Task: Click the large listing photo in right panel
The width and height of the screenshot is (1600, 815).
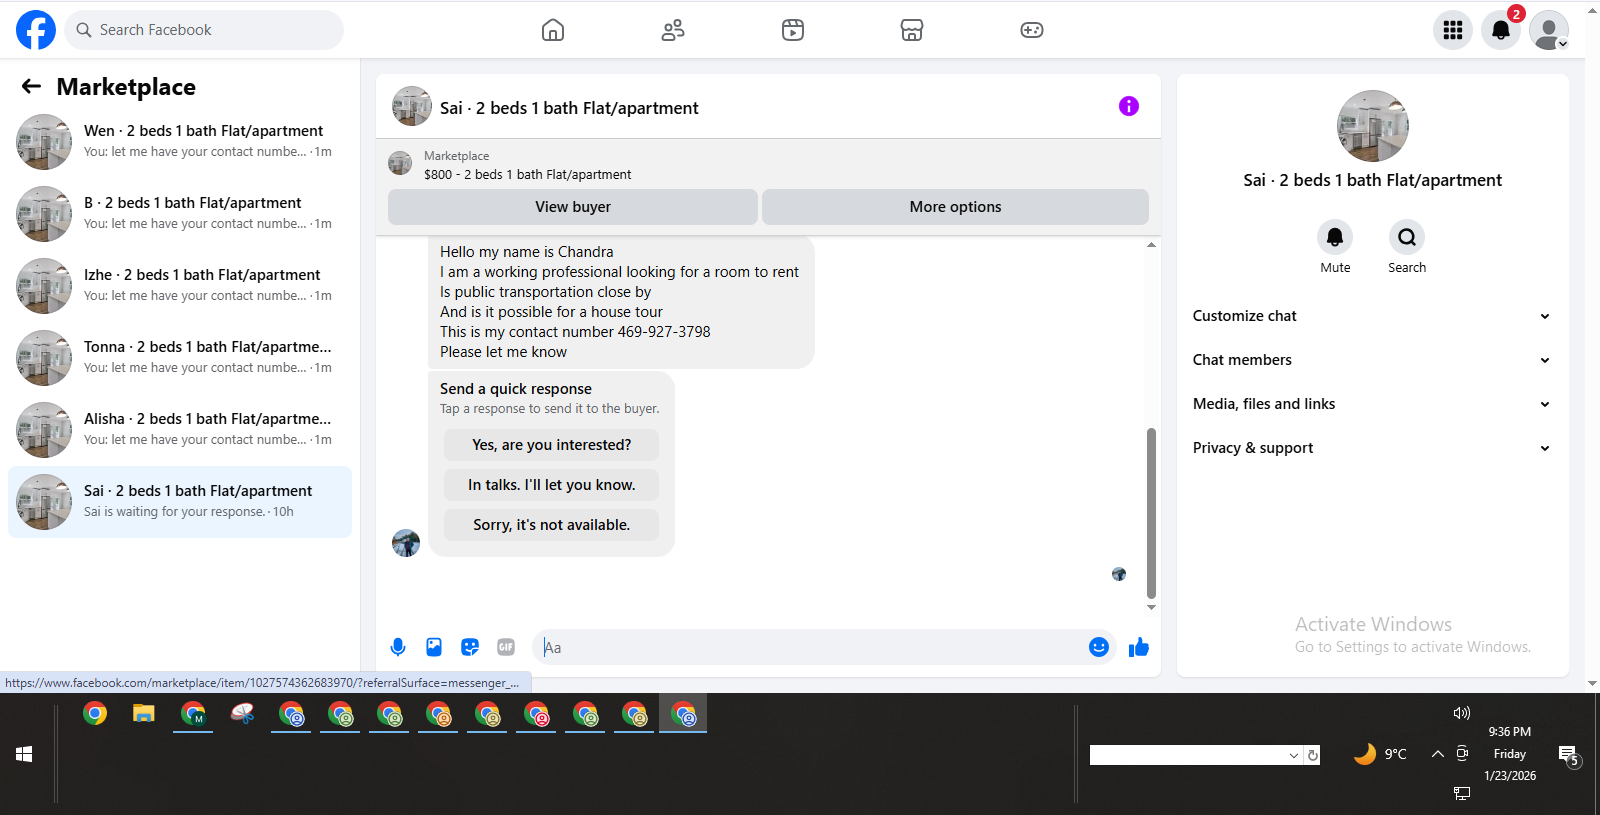Action: 1373,126
